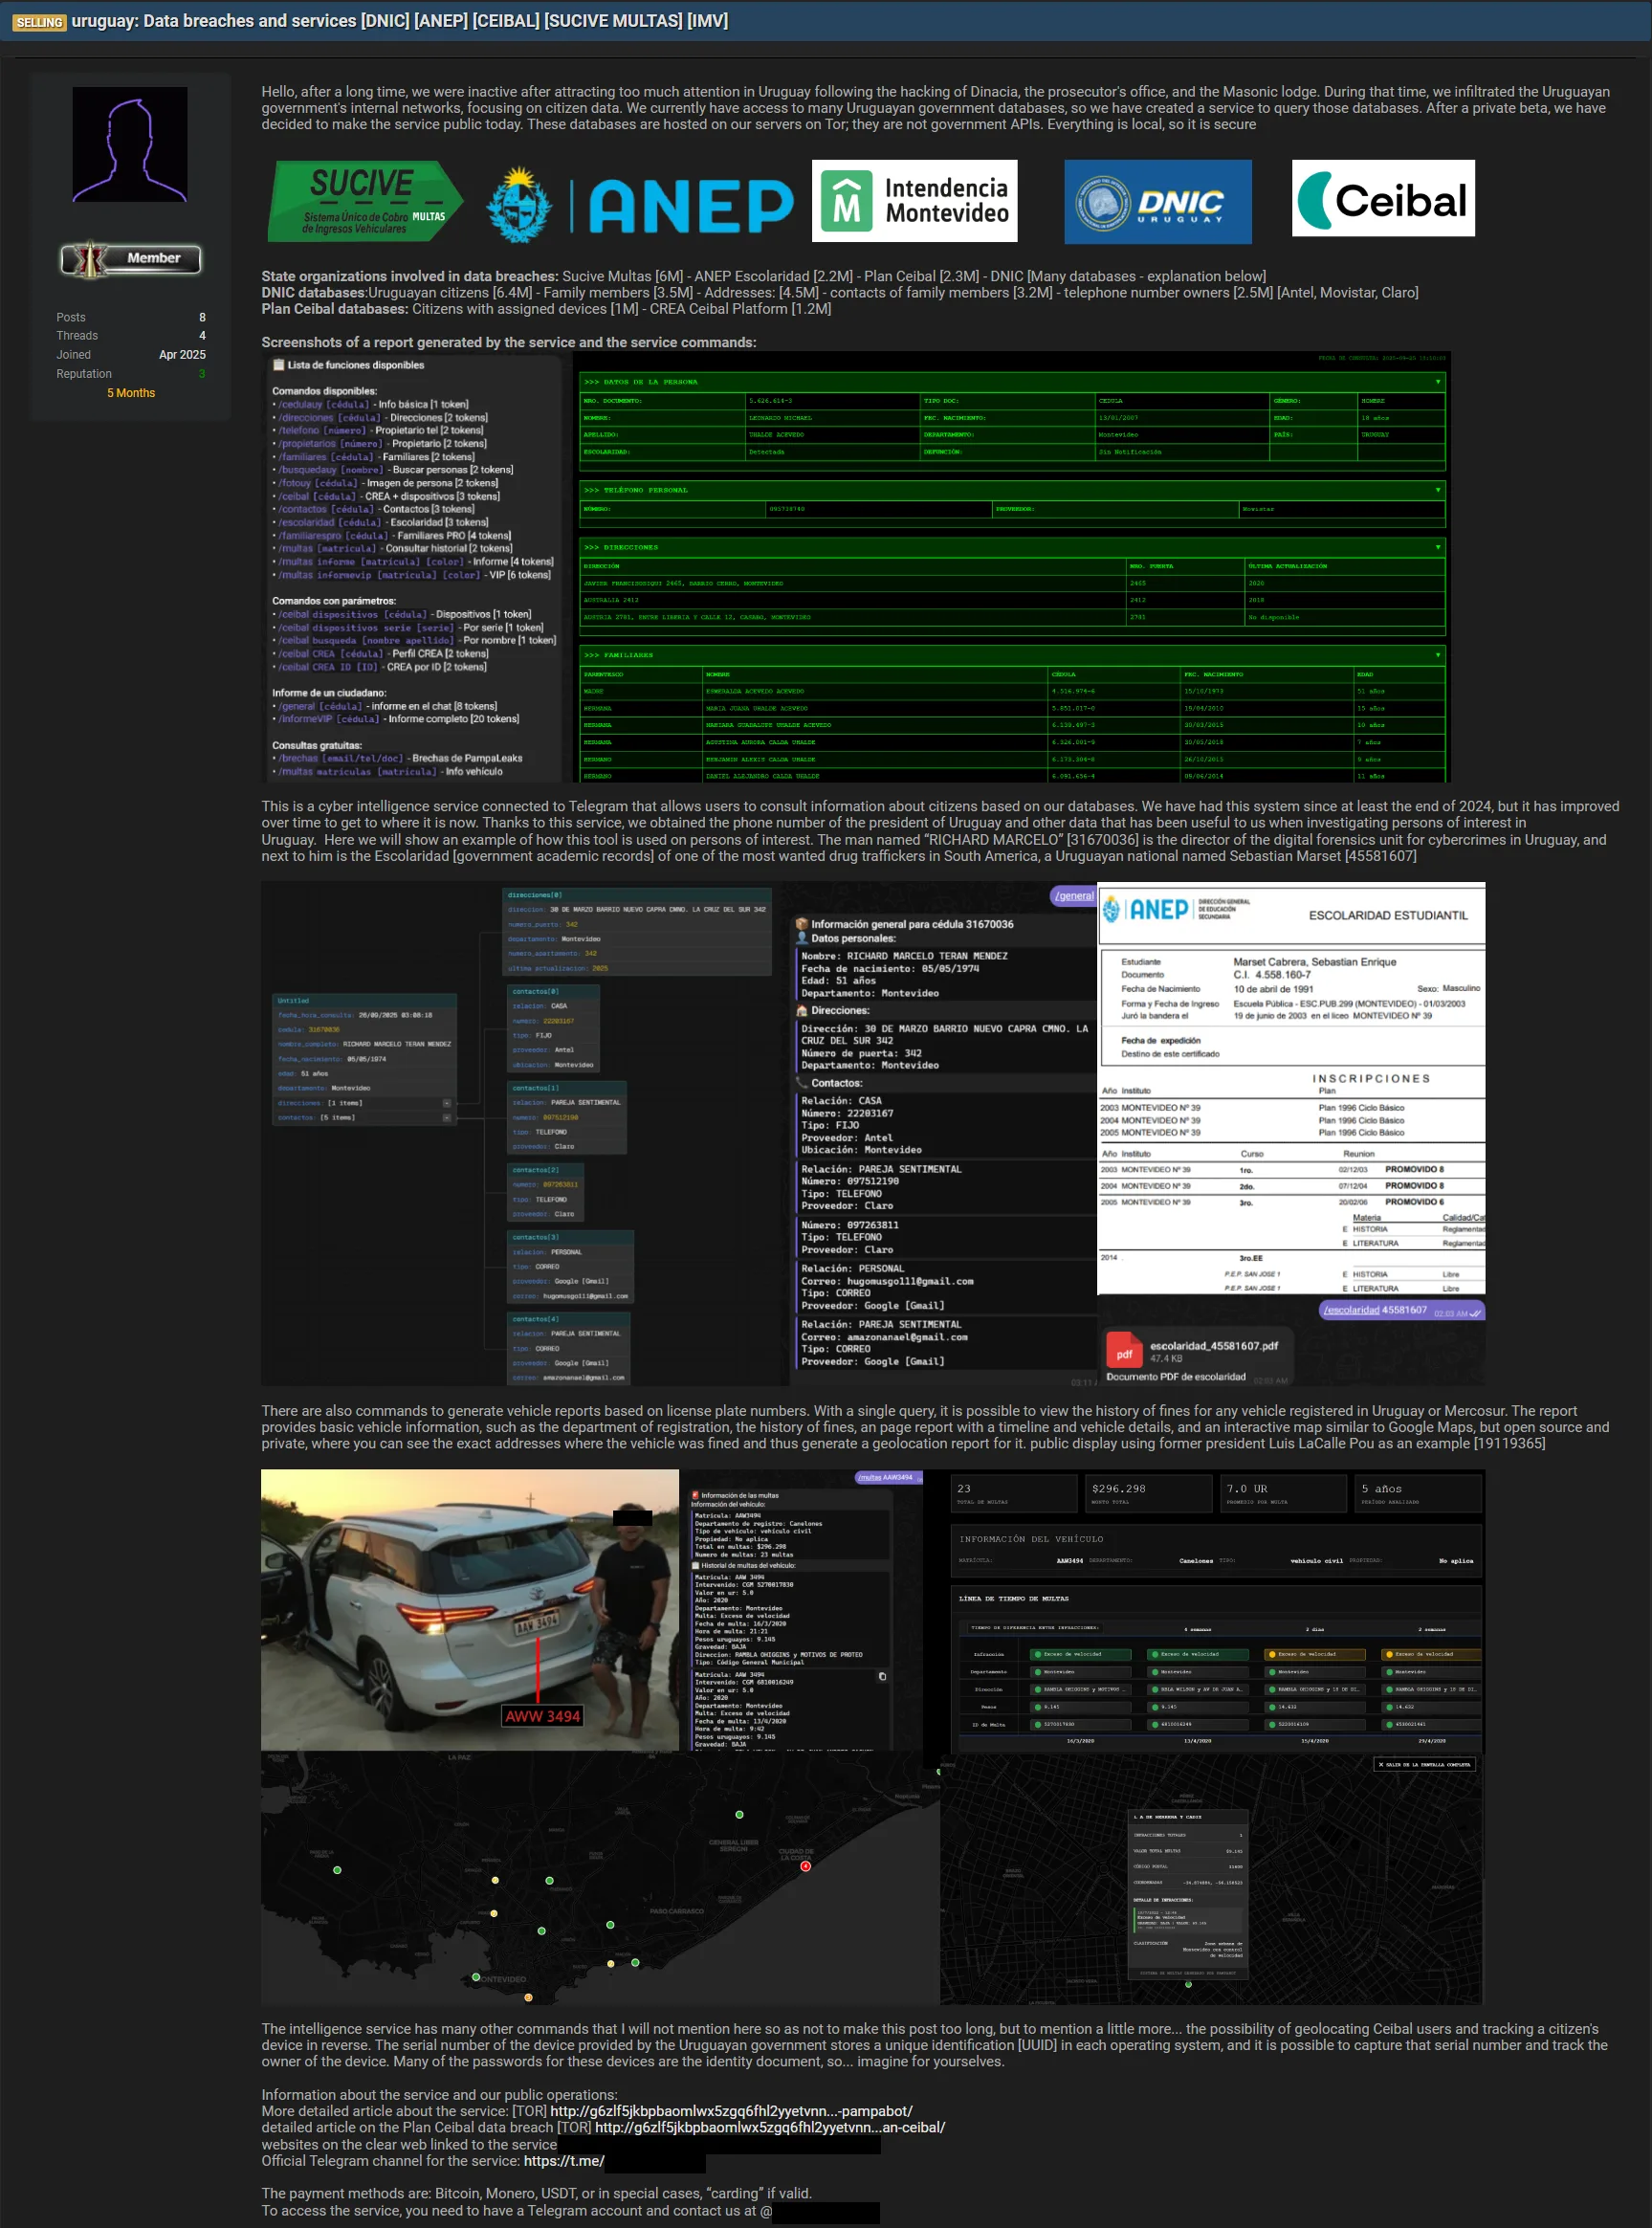Click the Member rank badge
This screenshot has height=2228, width=1652.
click(130, 259)
